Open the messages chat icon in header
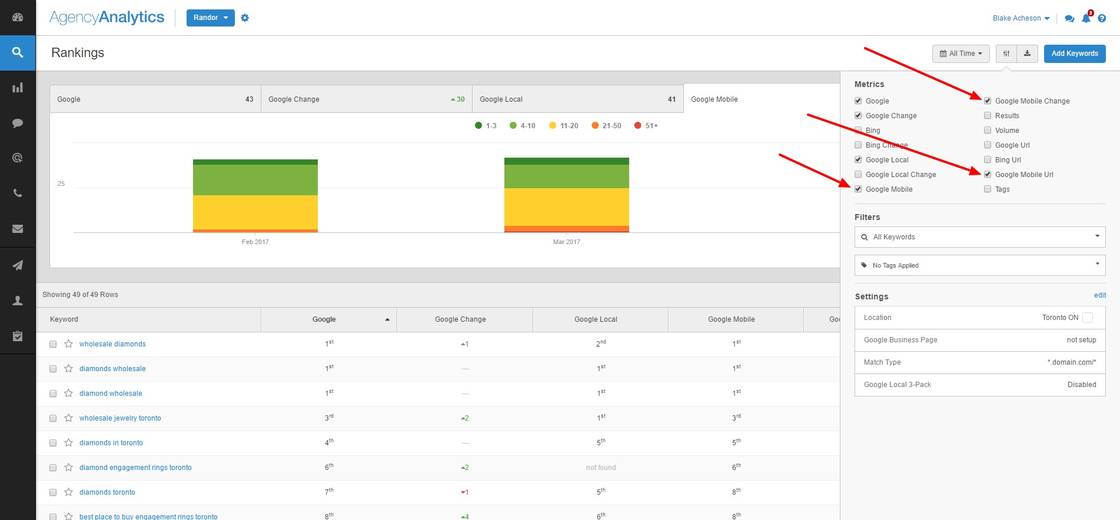1120x520 pixels. (x=1069, y=19)
